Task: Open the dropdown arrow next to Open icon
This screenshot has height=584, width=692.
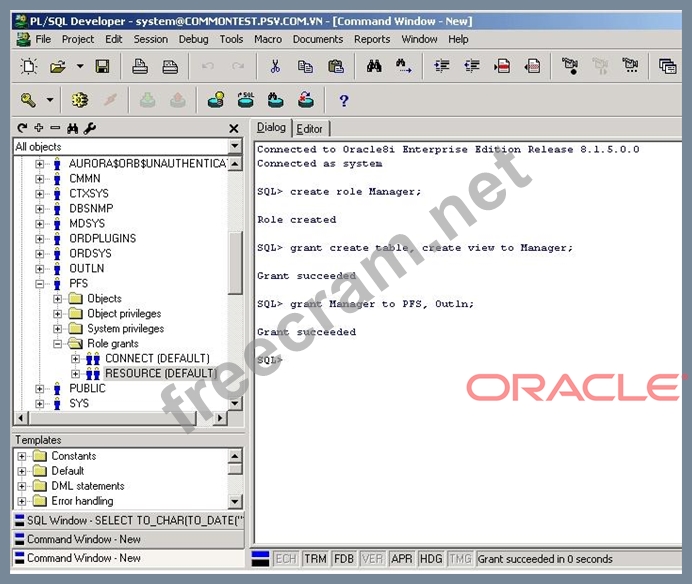Action: (80, 67)
